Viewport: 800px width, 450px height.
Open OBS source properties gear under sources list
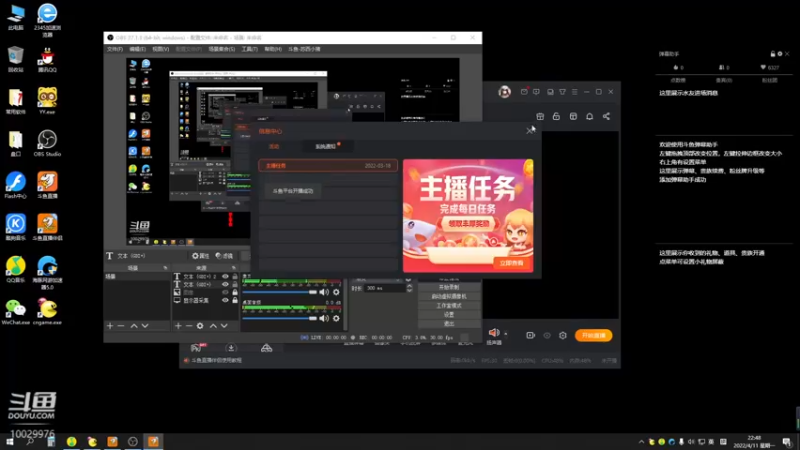point(200,326)
